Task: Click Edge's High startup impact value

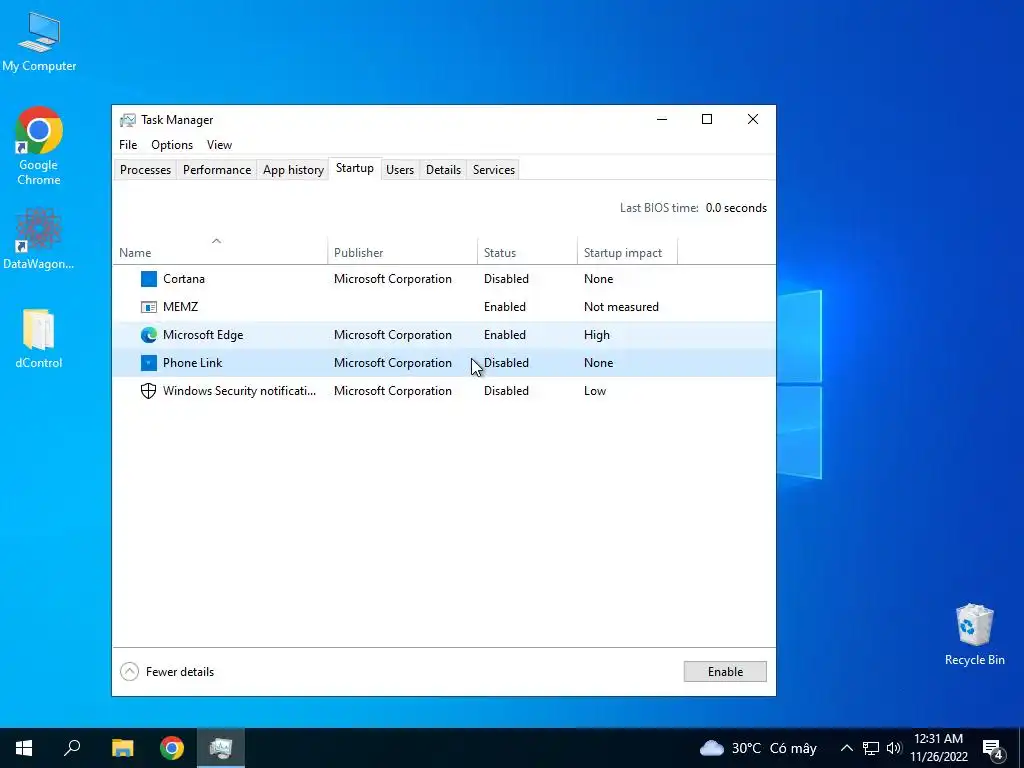Action: pyautogui.click(x=597, y=335)
